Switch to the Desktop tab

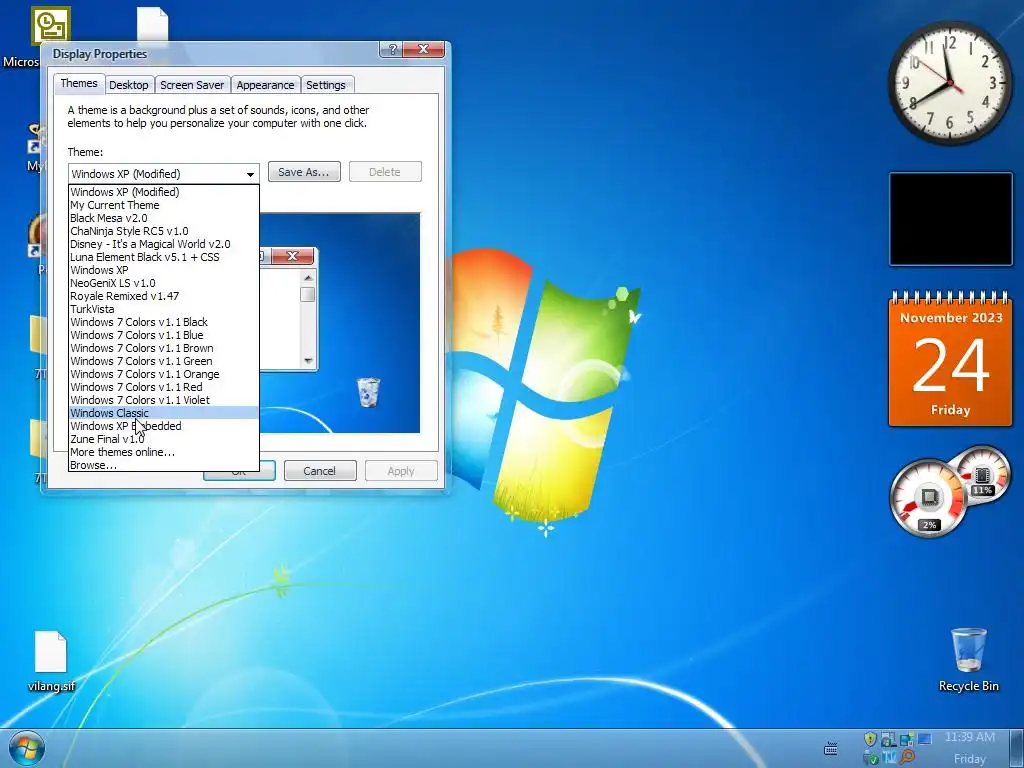(x=129, y=85)
